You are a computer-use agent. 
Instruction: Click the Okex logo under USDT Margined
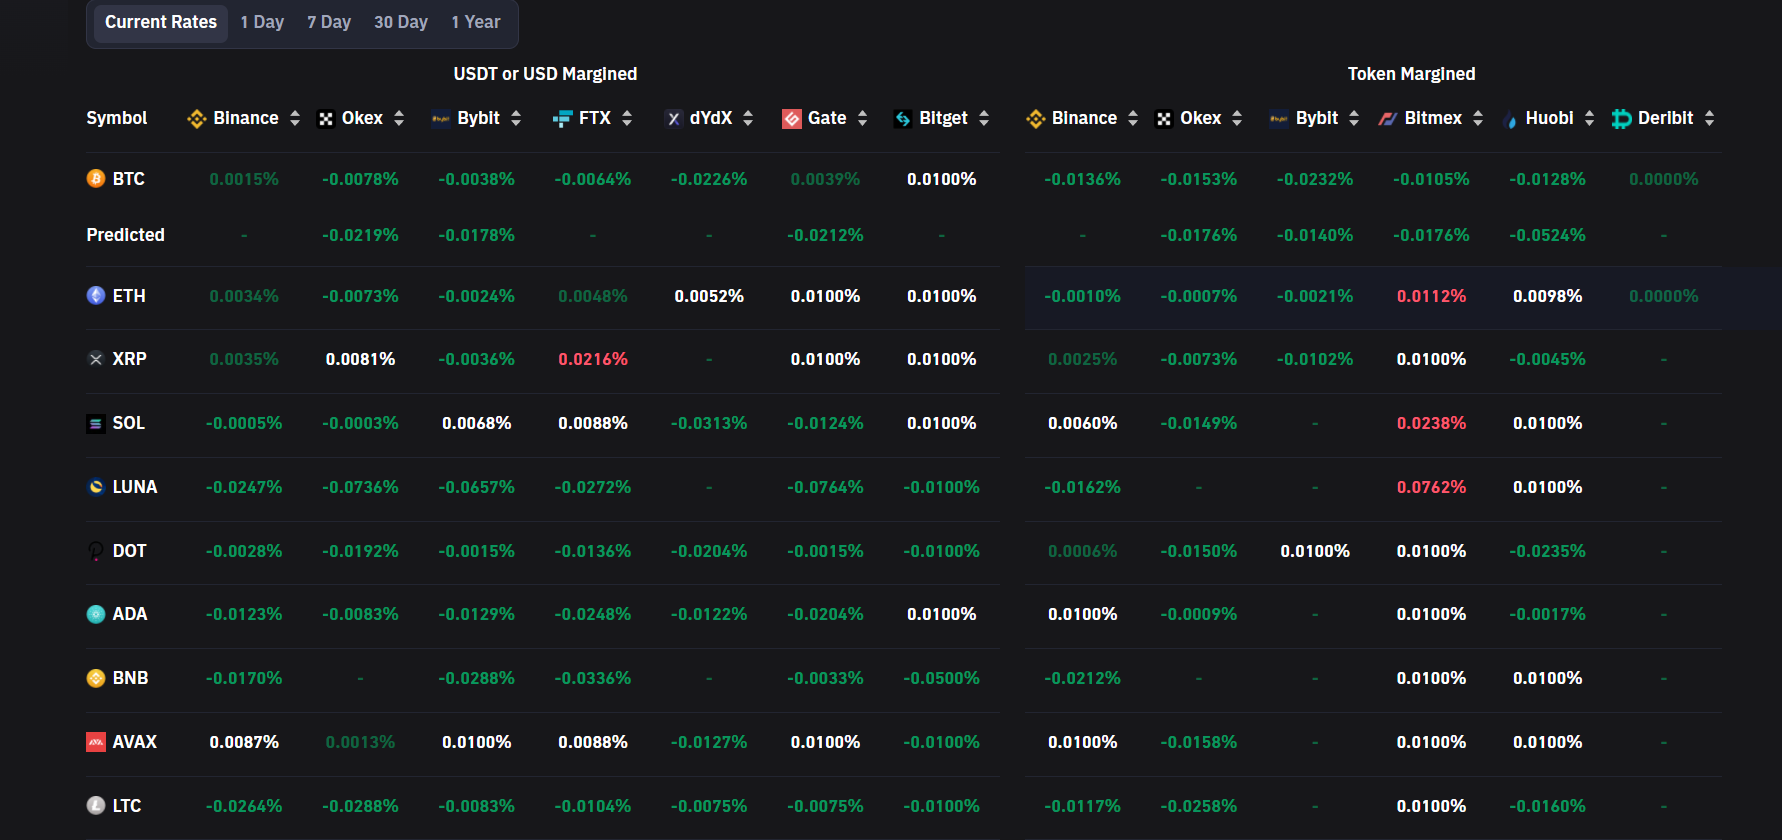[x=326, y=119]
